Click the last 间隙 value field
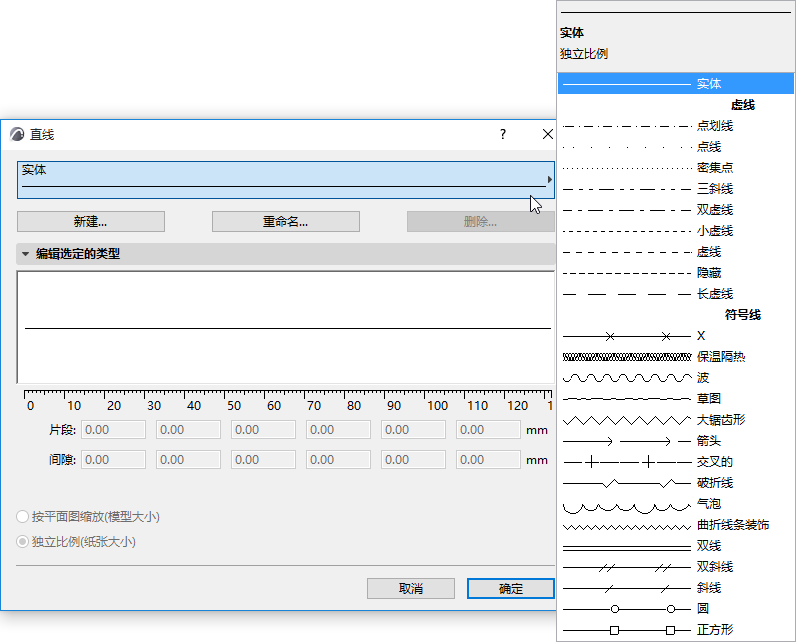The width and height of the screenshot is (796, 642). tap(488, 460)
